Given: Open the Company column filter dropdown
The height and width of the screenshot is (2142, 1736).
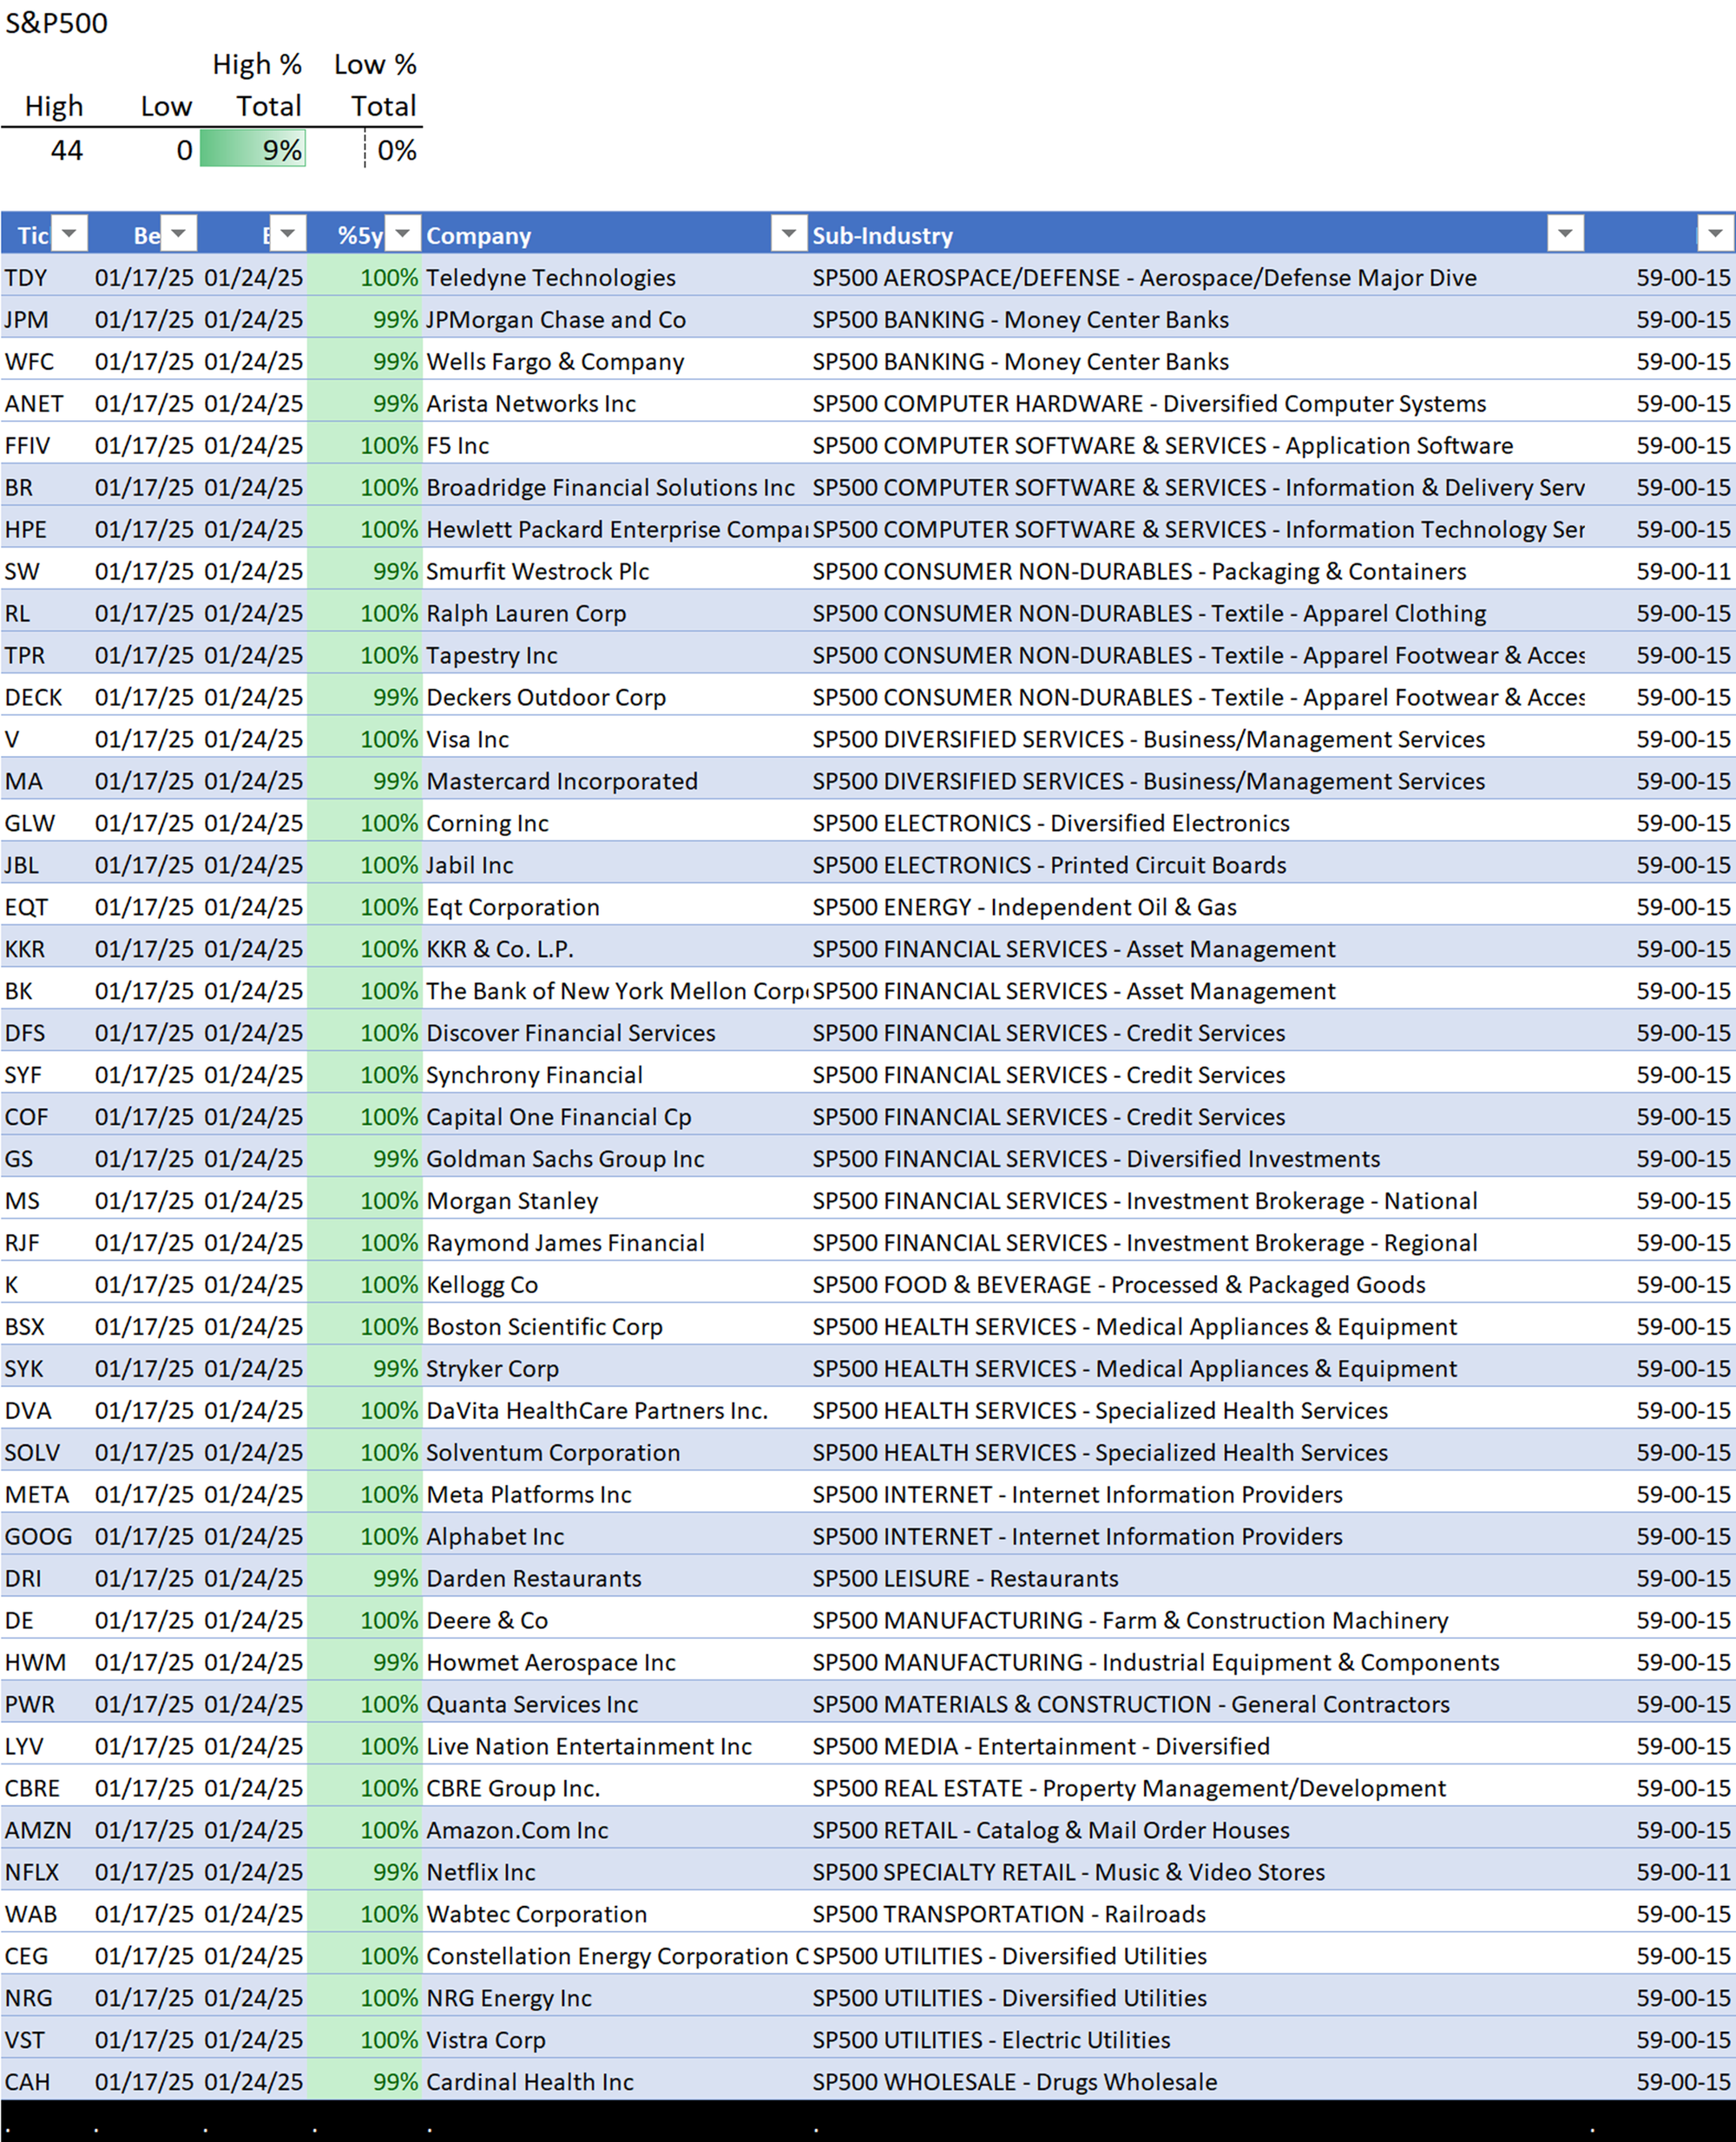Looking at the screenshot, I should [788, 234].
